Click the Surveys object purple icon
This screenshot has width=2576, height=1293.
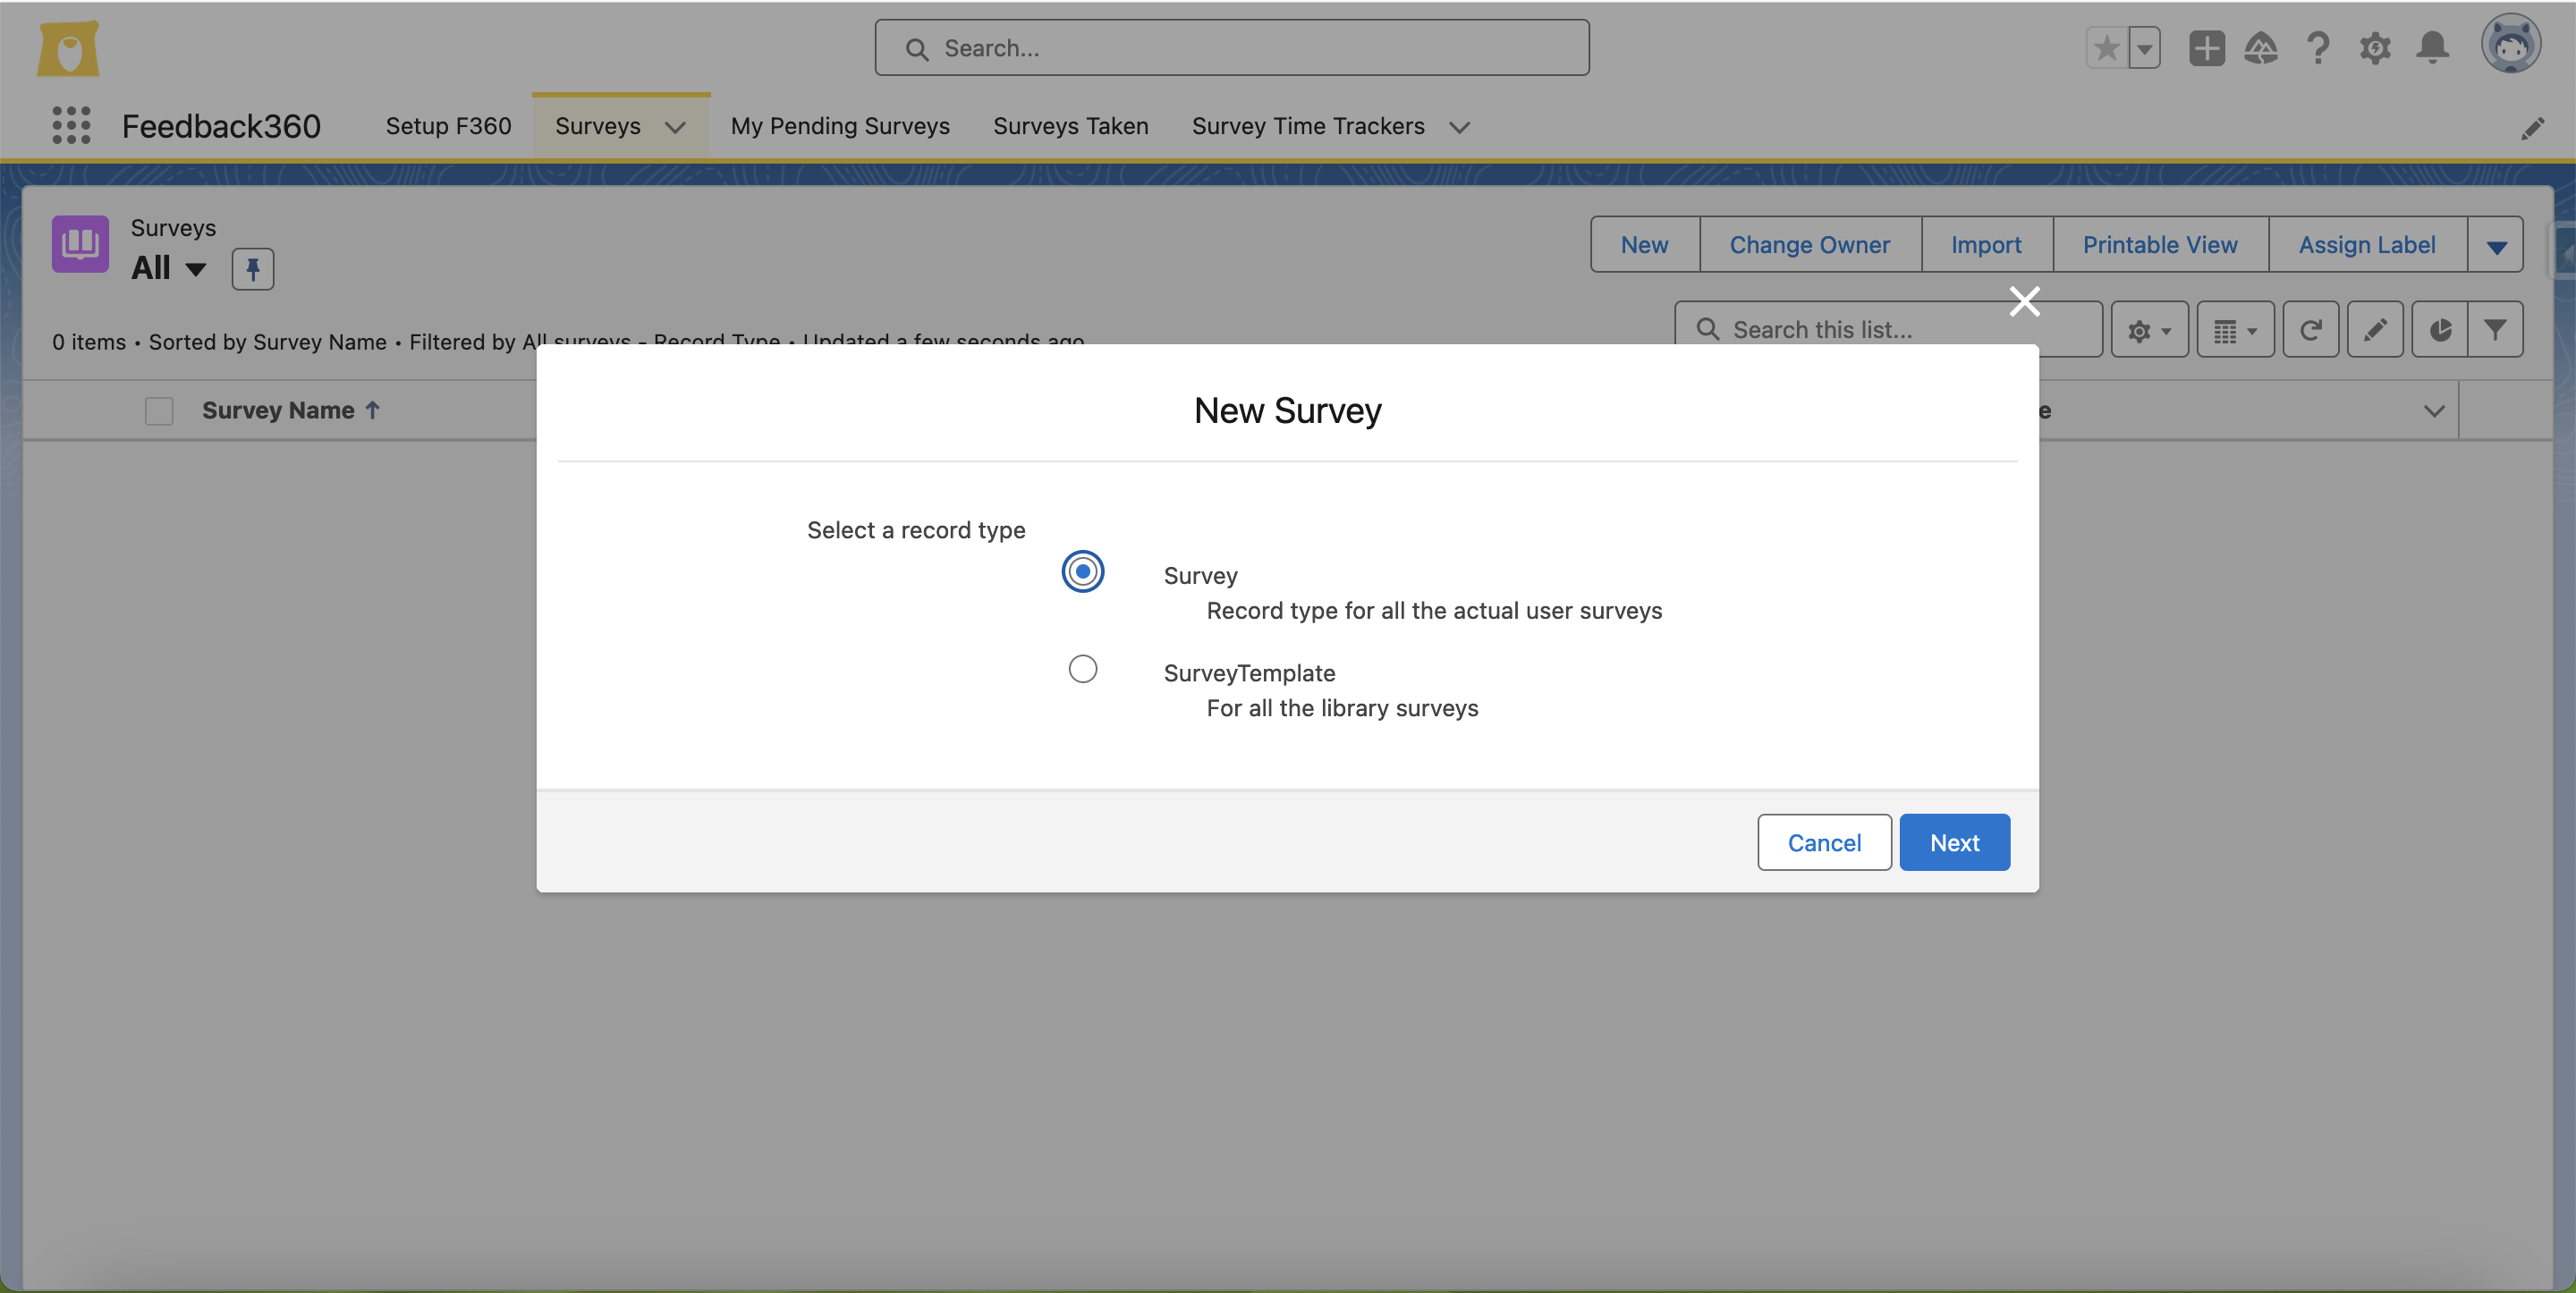click(80, 244)
